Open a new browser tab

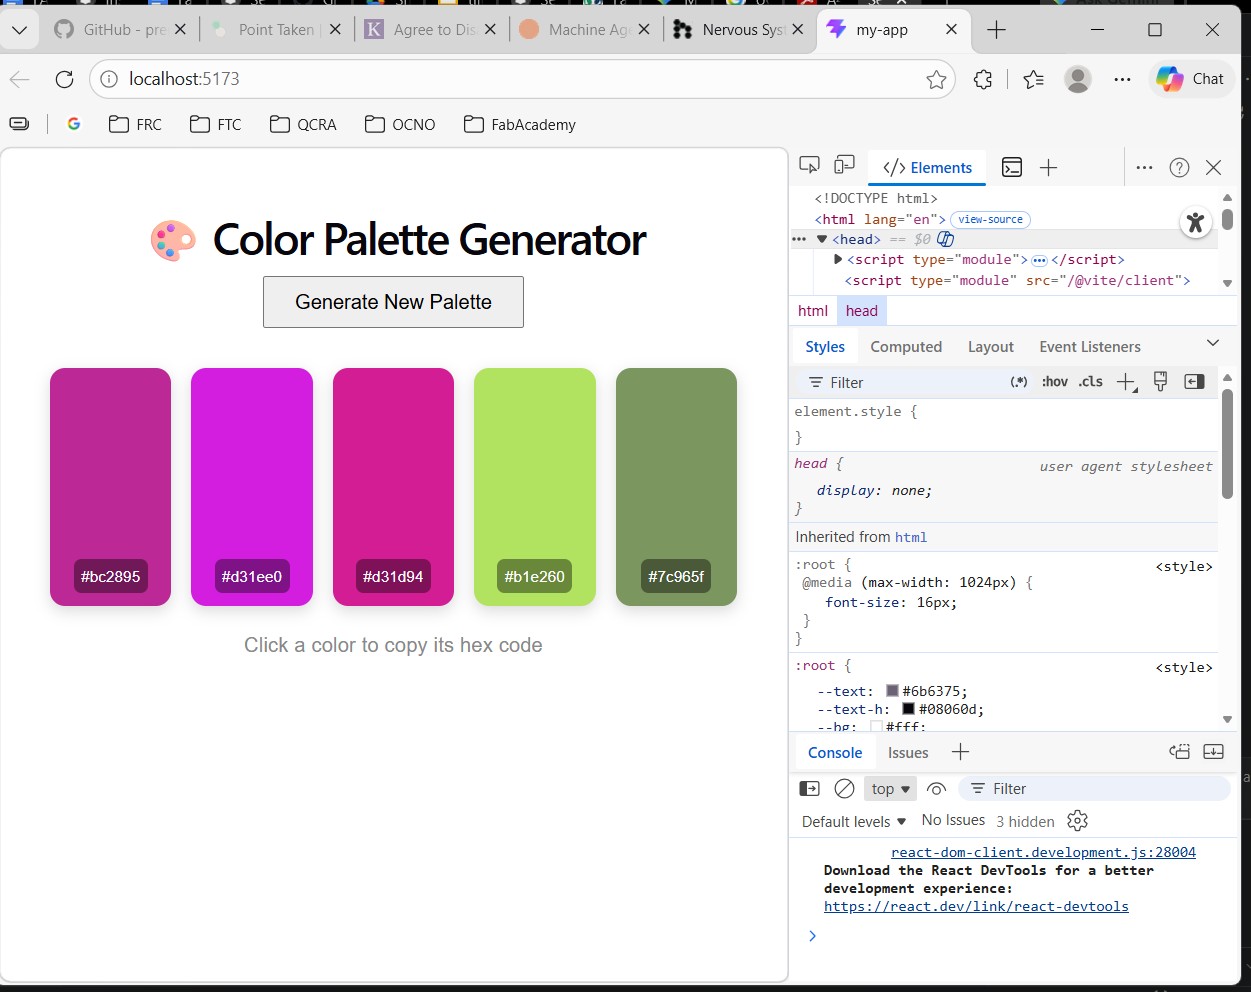pyautogui.click(x=996, y=30)
